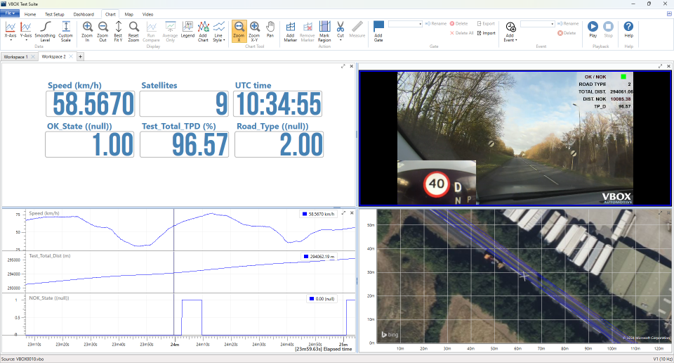Collapse the ribbon using top-right icon
The height and width of the screenshot is (363, 674).
(x=669, y=14)
